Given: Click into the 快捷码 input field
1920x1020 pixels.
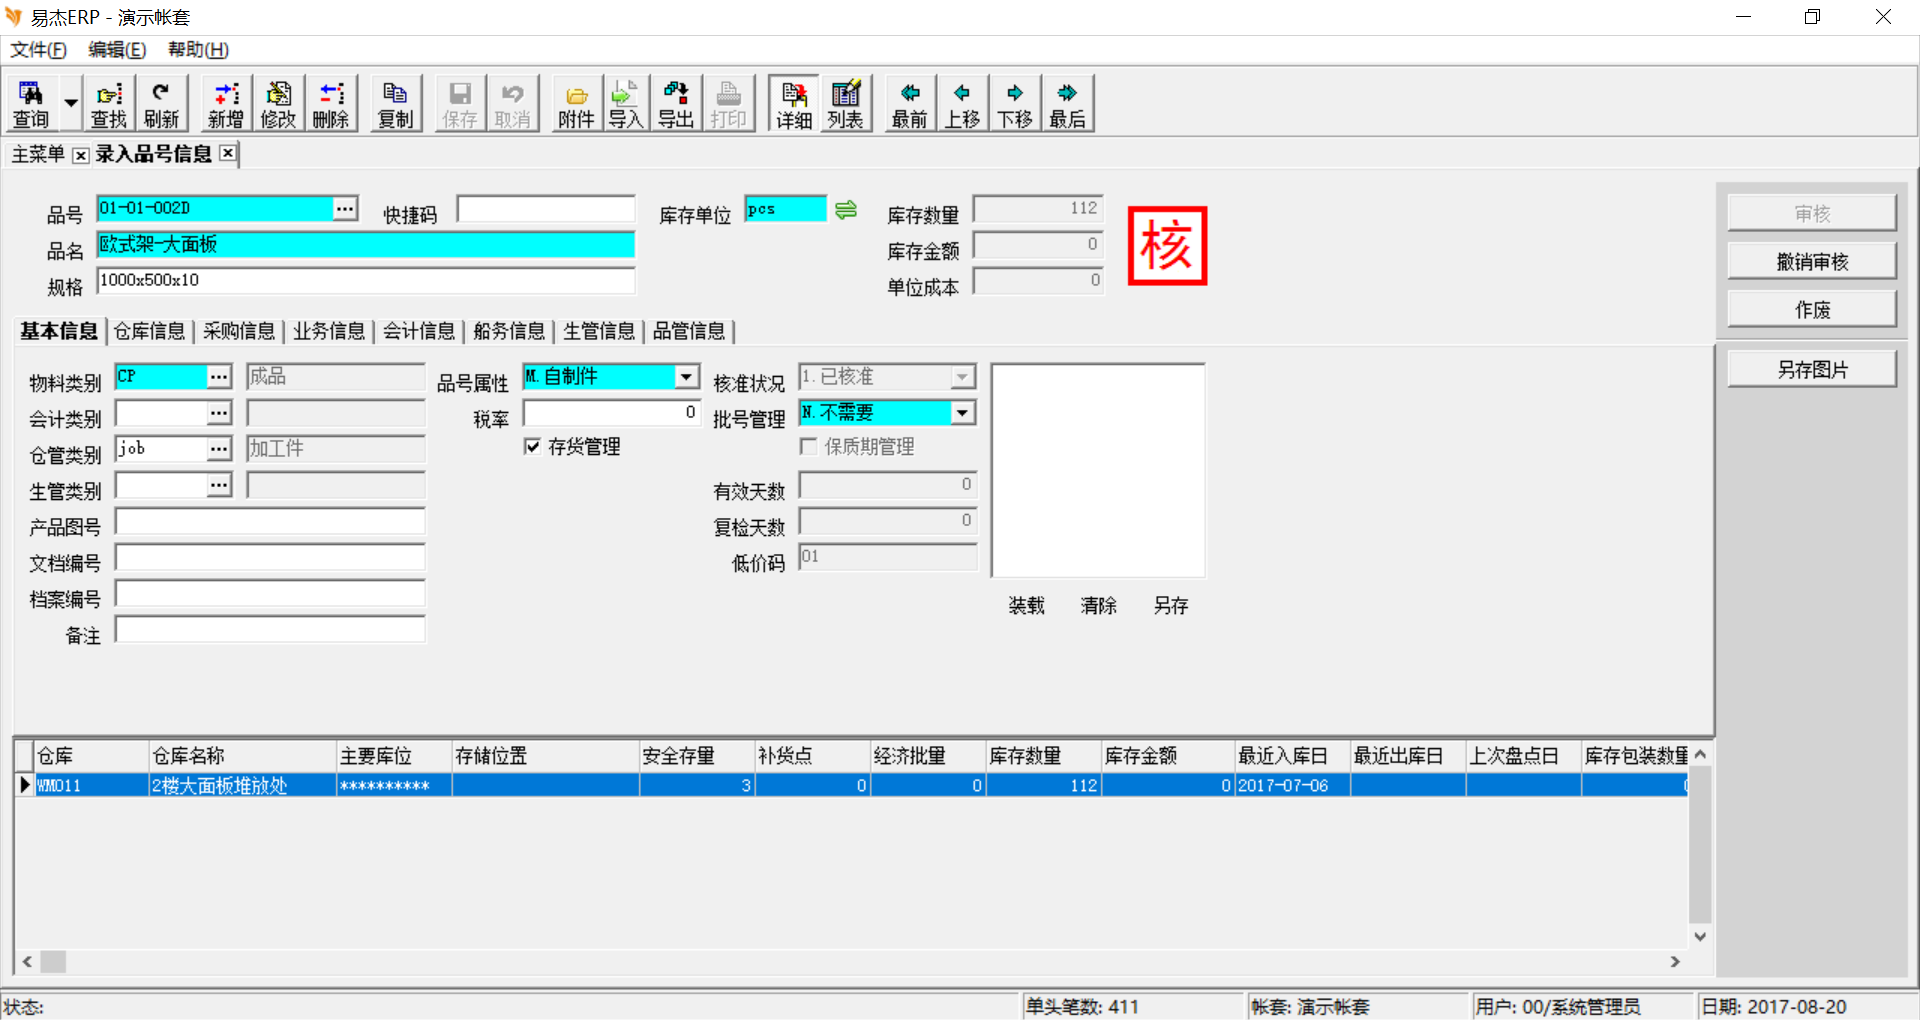Looking at the screenshot, I should [546, 209].
